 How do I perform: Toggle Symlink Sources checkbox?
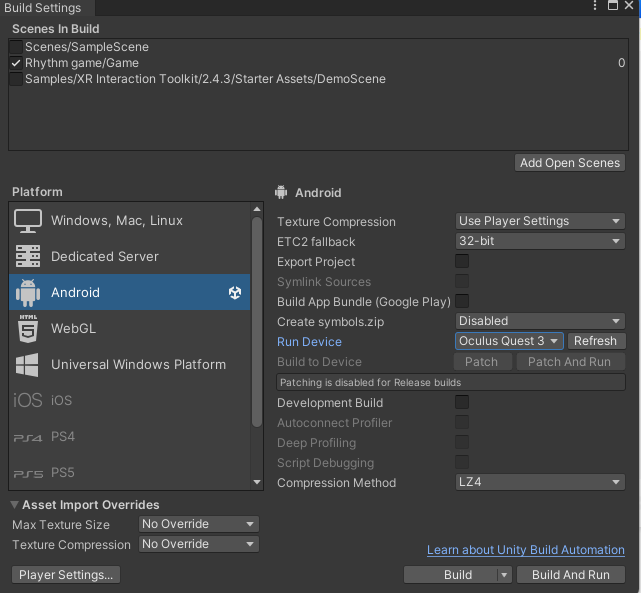(462, 281)
